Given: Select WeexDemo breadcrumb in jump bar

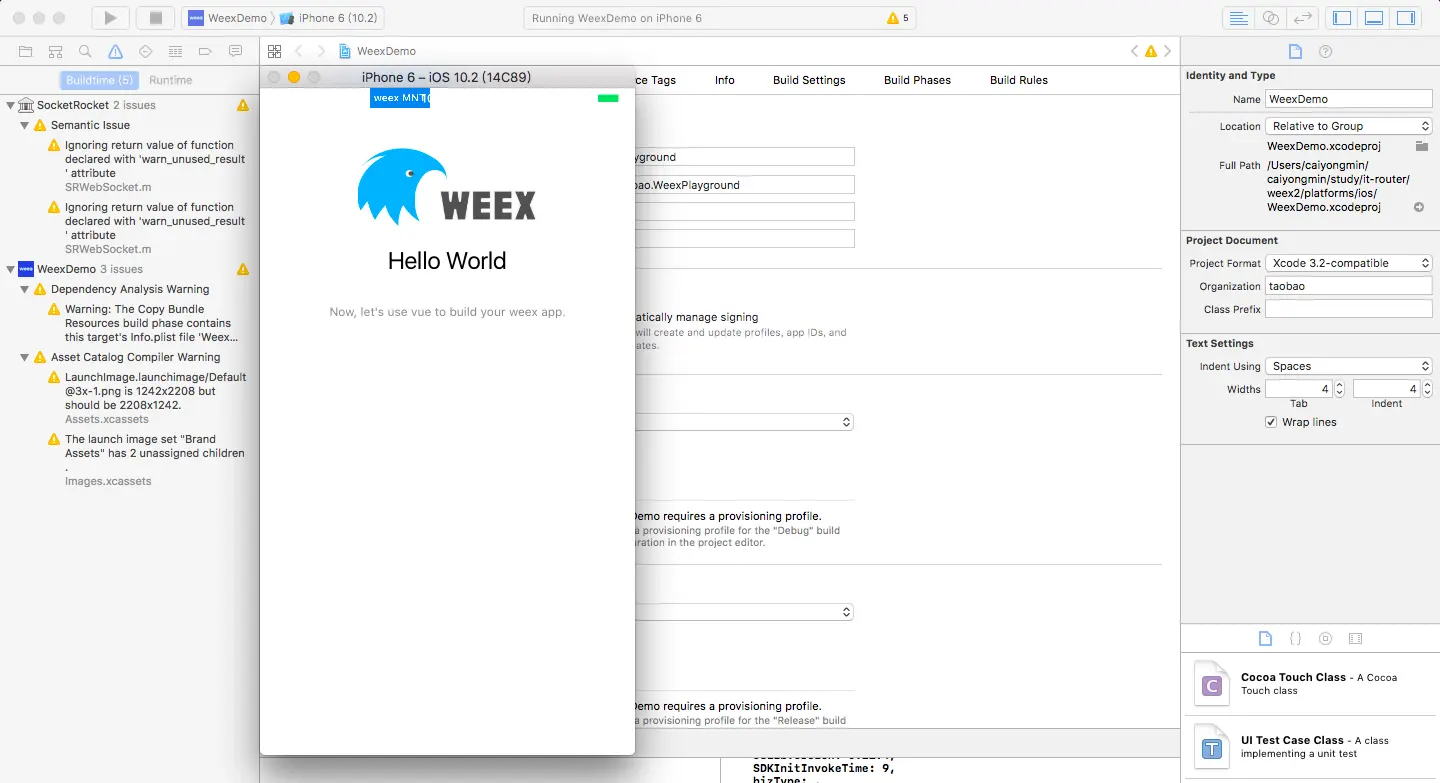Looking at the screenshot, I should click(x=377, y=51).
